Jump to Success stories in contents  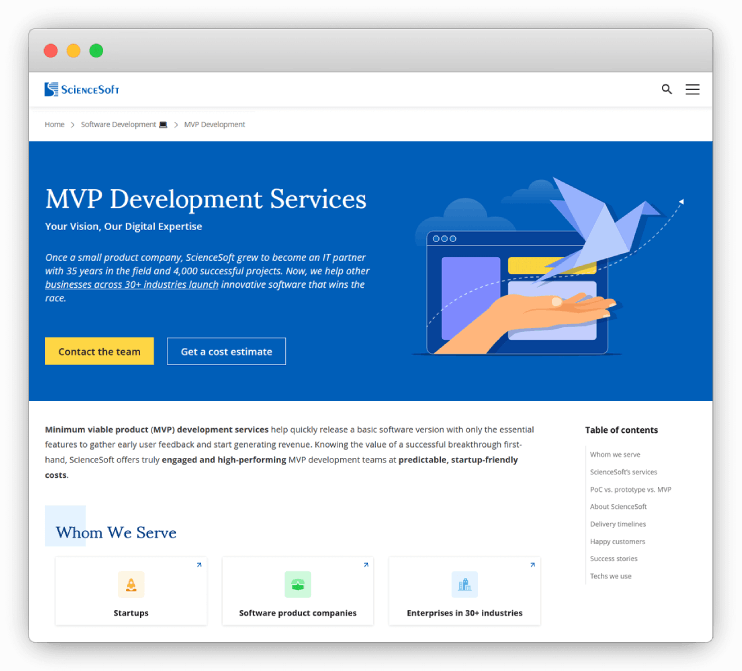613,558
